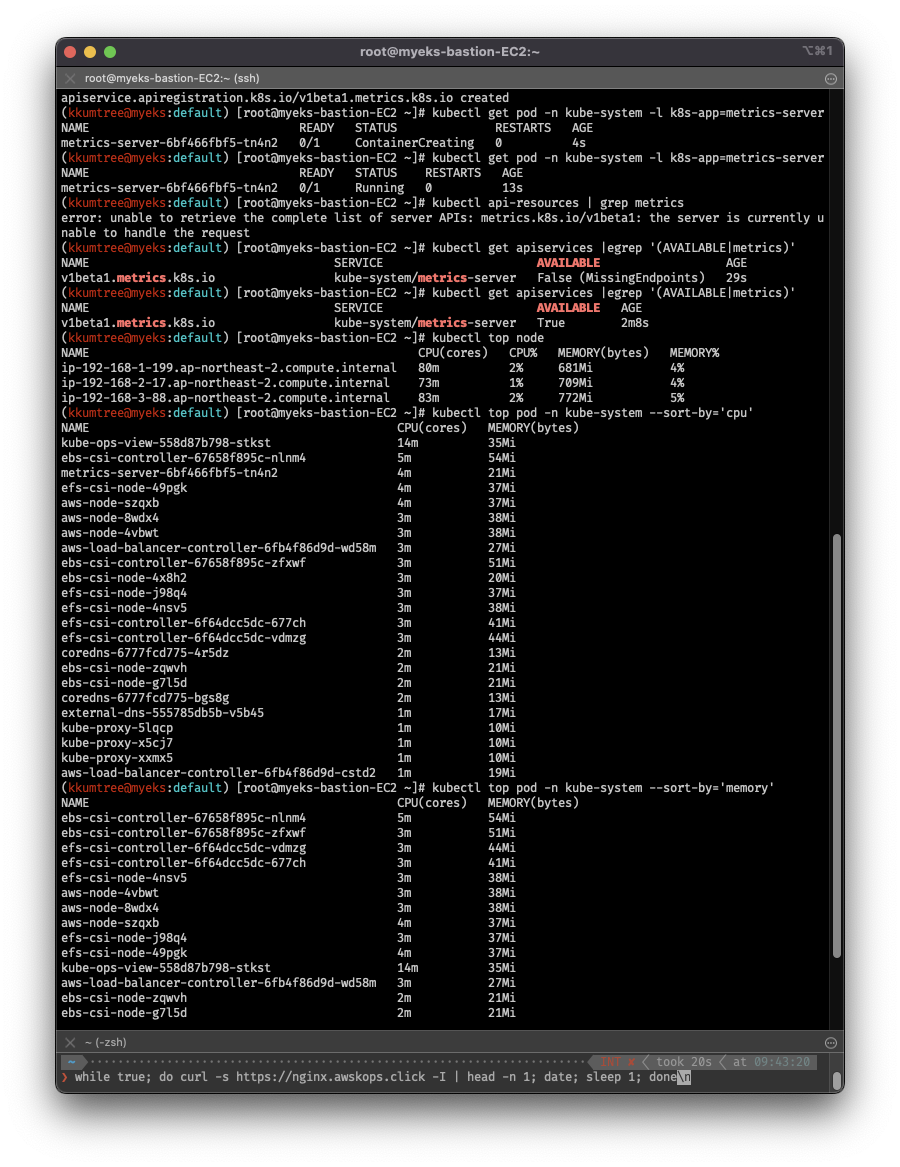Click the 'CPU%' column header
This screenshot has height=1167, width=900.
[523, 353]
